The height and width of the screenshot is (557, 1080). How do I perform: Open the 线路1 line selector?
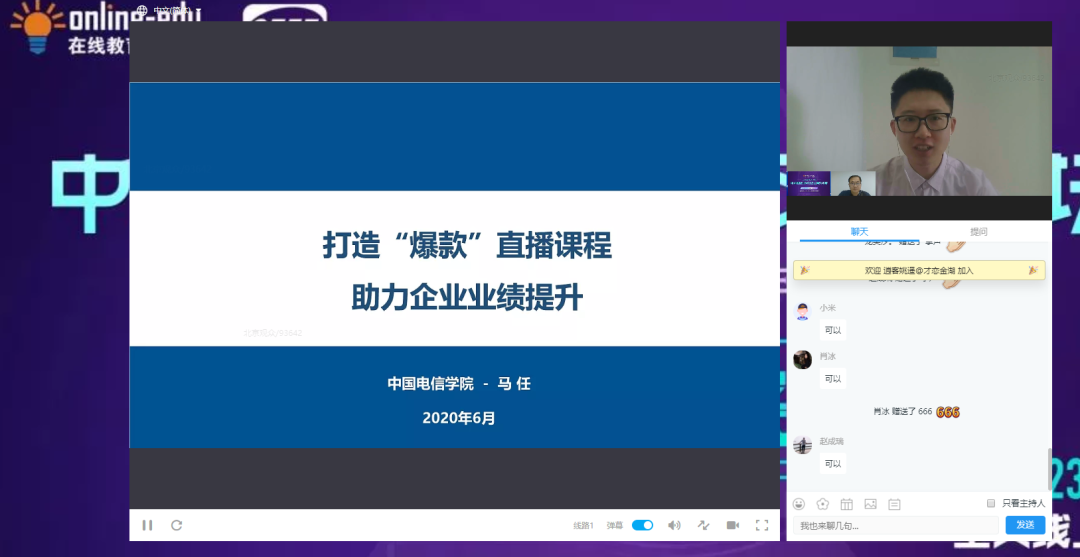pyautogui.click(x=583, y=525)
